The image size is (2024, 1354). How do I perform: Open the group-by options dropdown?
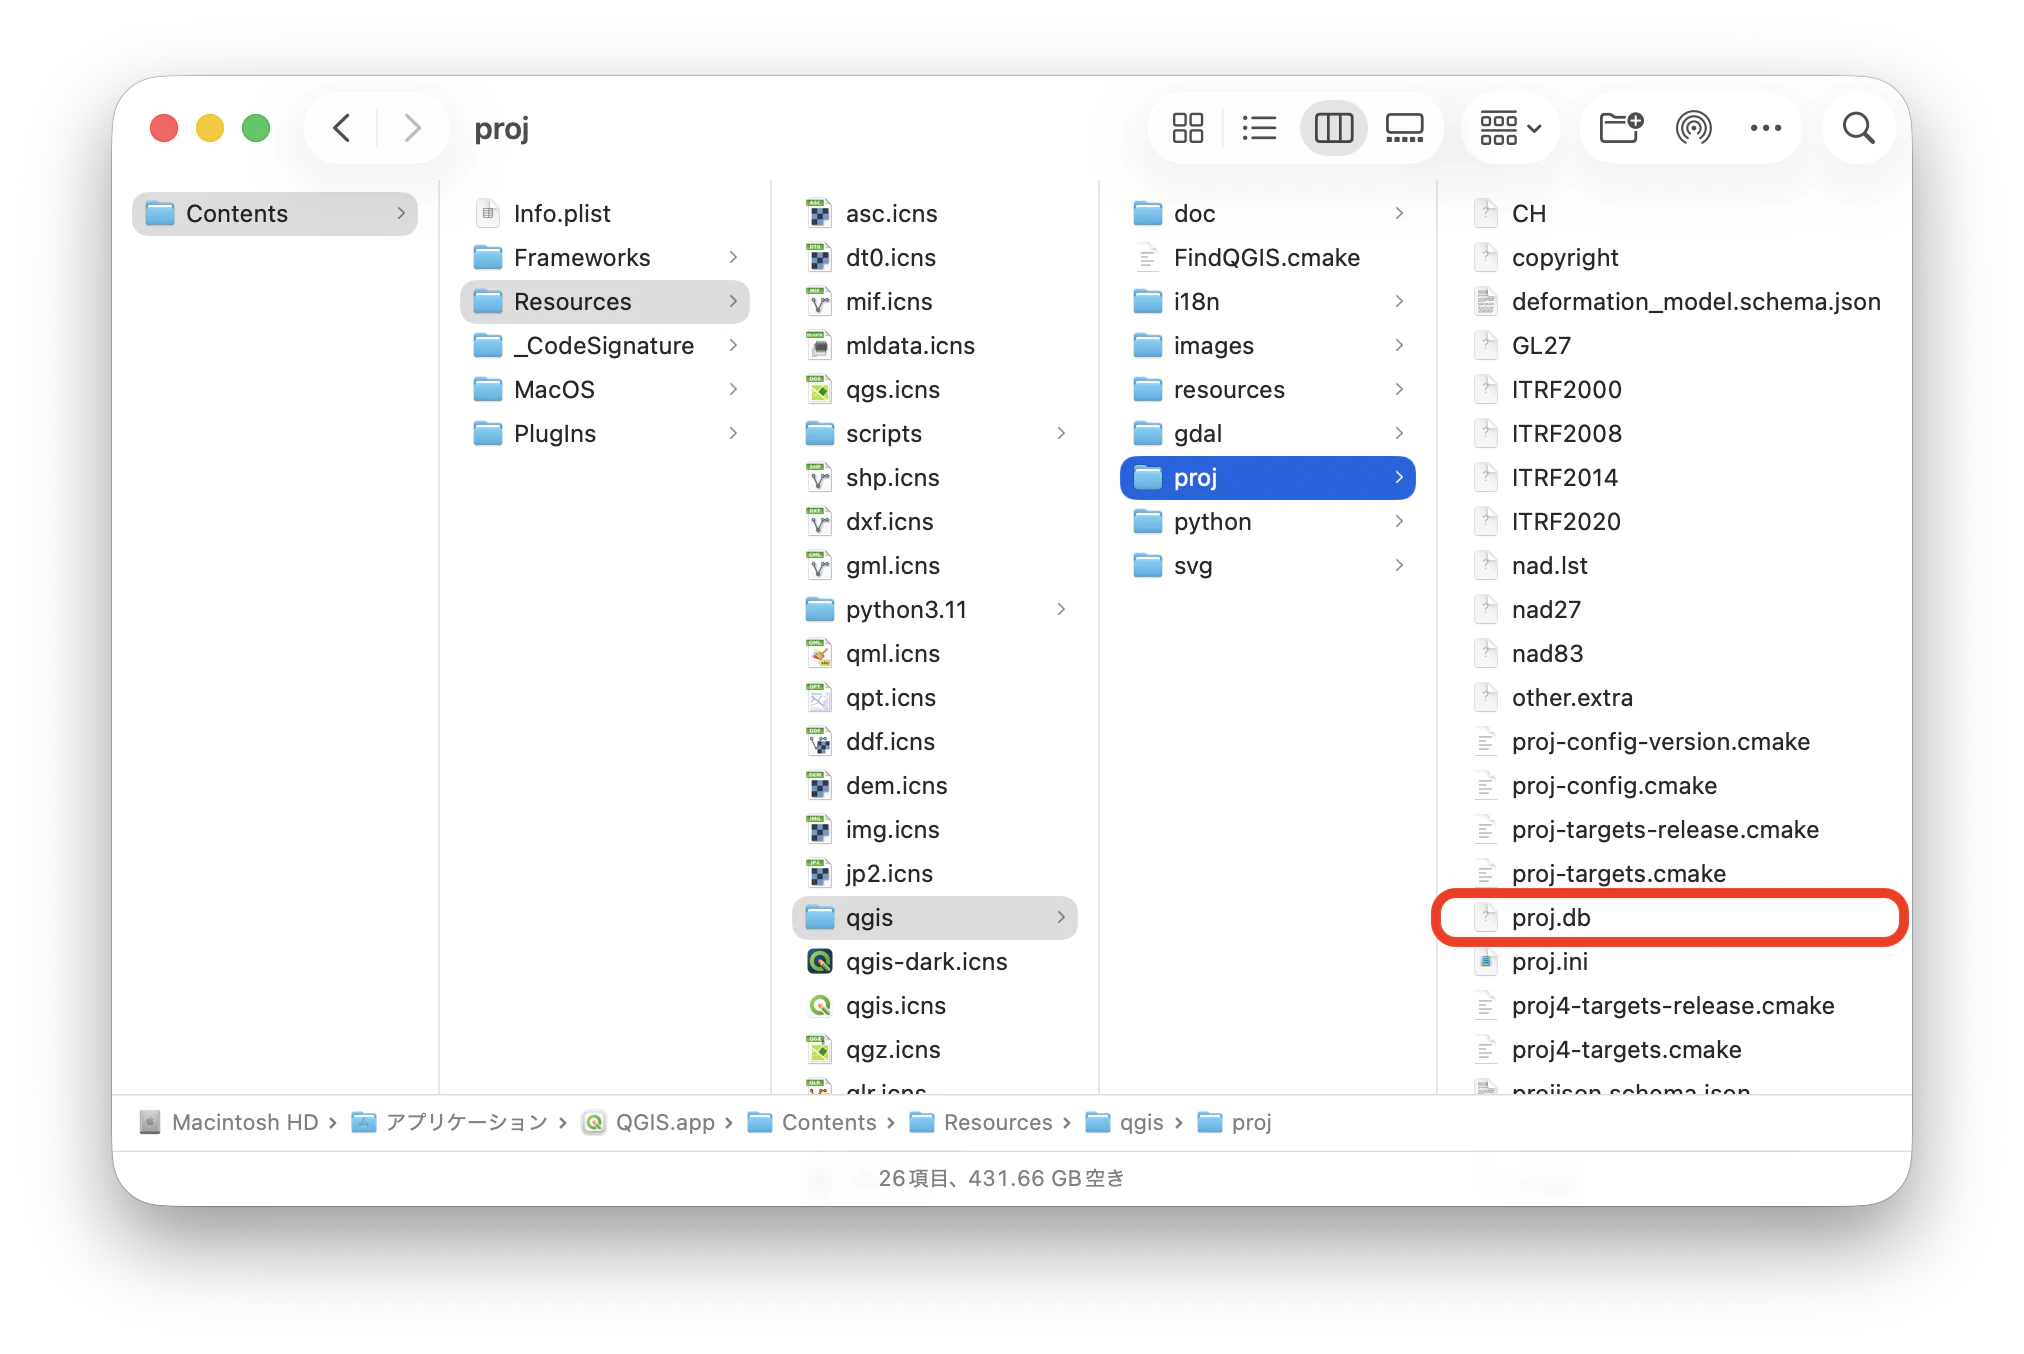1510,128
